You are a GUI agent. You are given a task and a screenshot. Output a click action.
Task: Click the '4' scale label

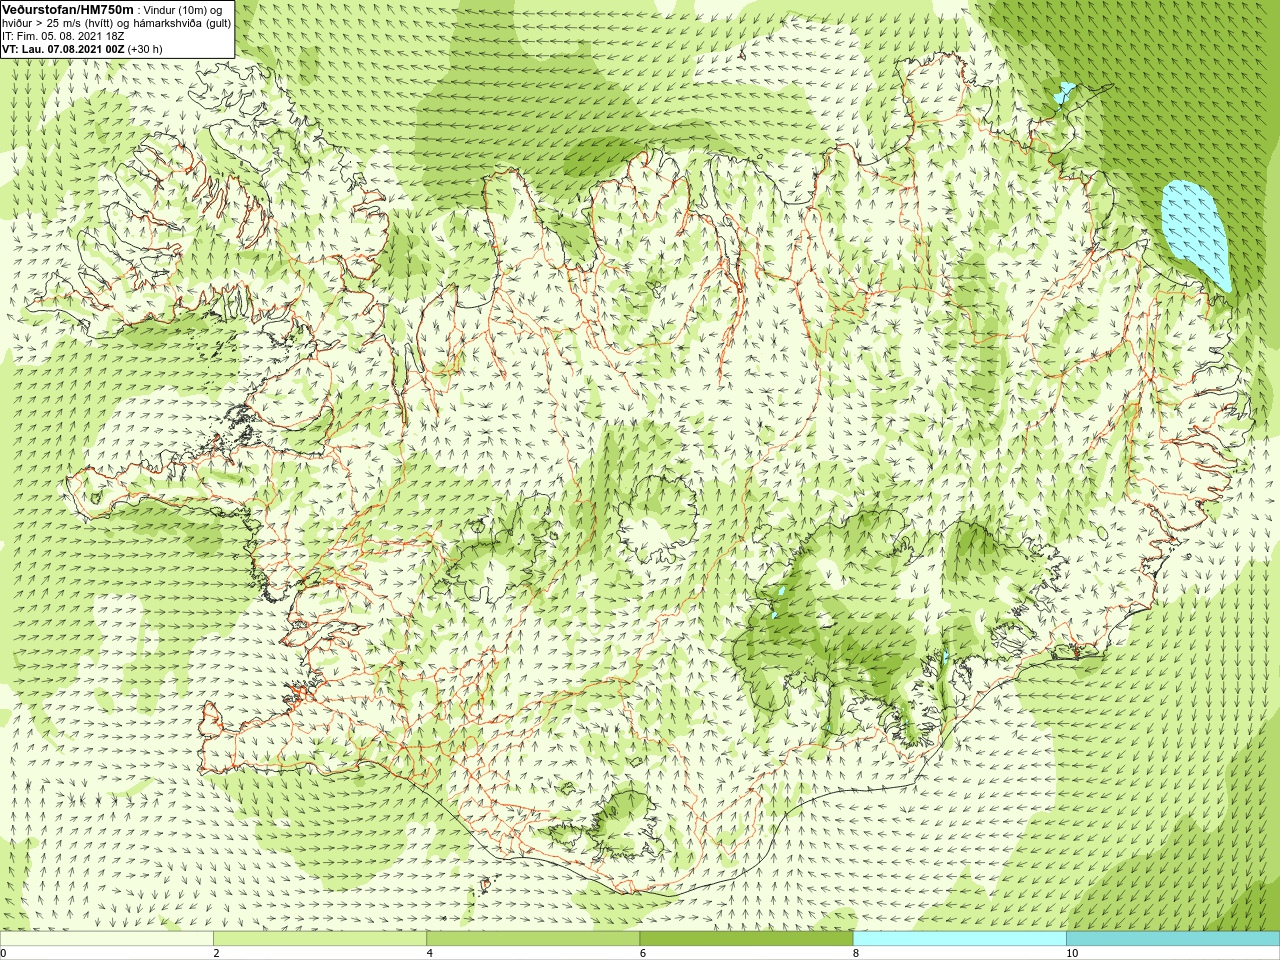tap(430, 953)
